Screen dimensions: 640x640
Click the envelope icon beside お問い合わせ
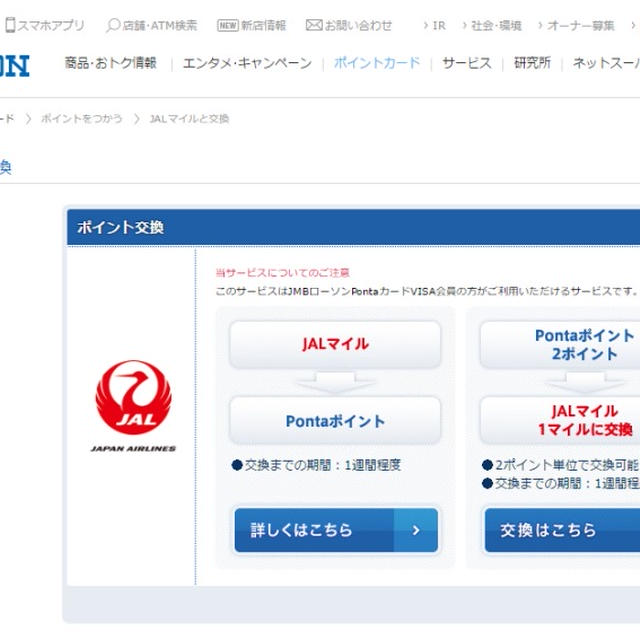[x=314, y=25]
